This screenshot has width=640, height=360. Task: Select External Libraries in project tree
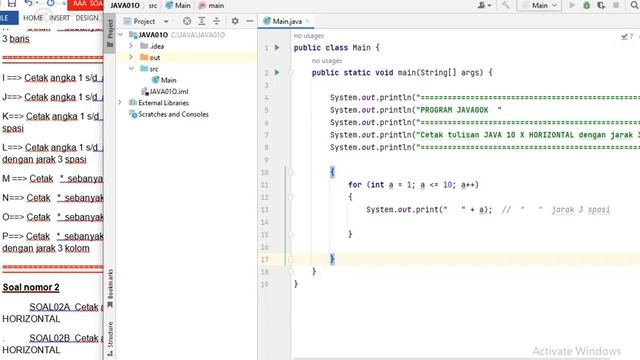tap(159, 103)
